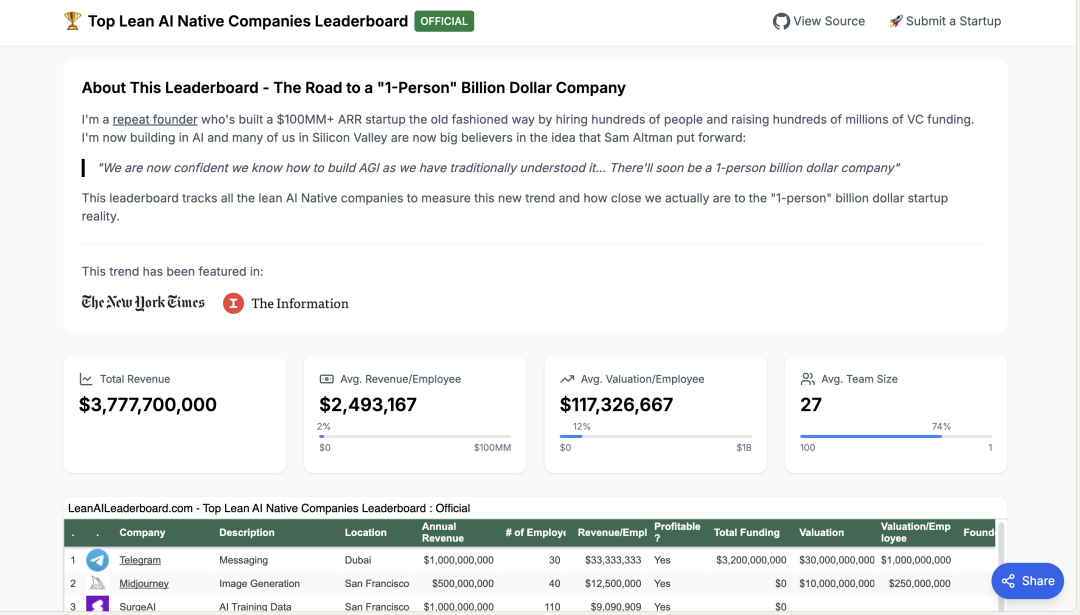Click the $2,493,167 average revenue value
The width and height of the screenshot is (1080, 615).
pos(368,404)
